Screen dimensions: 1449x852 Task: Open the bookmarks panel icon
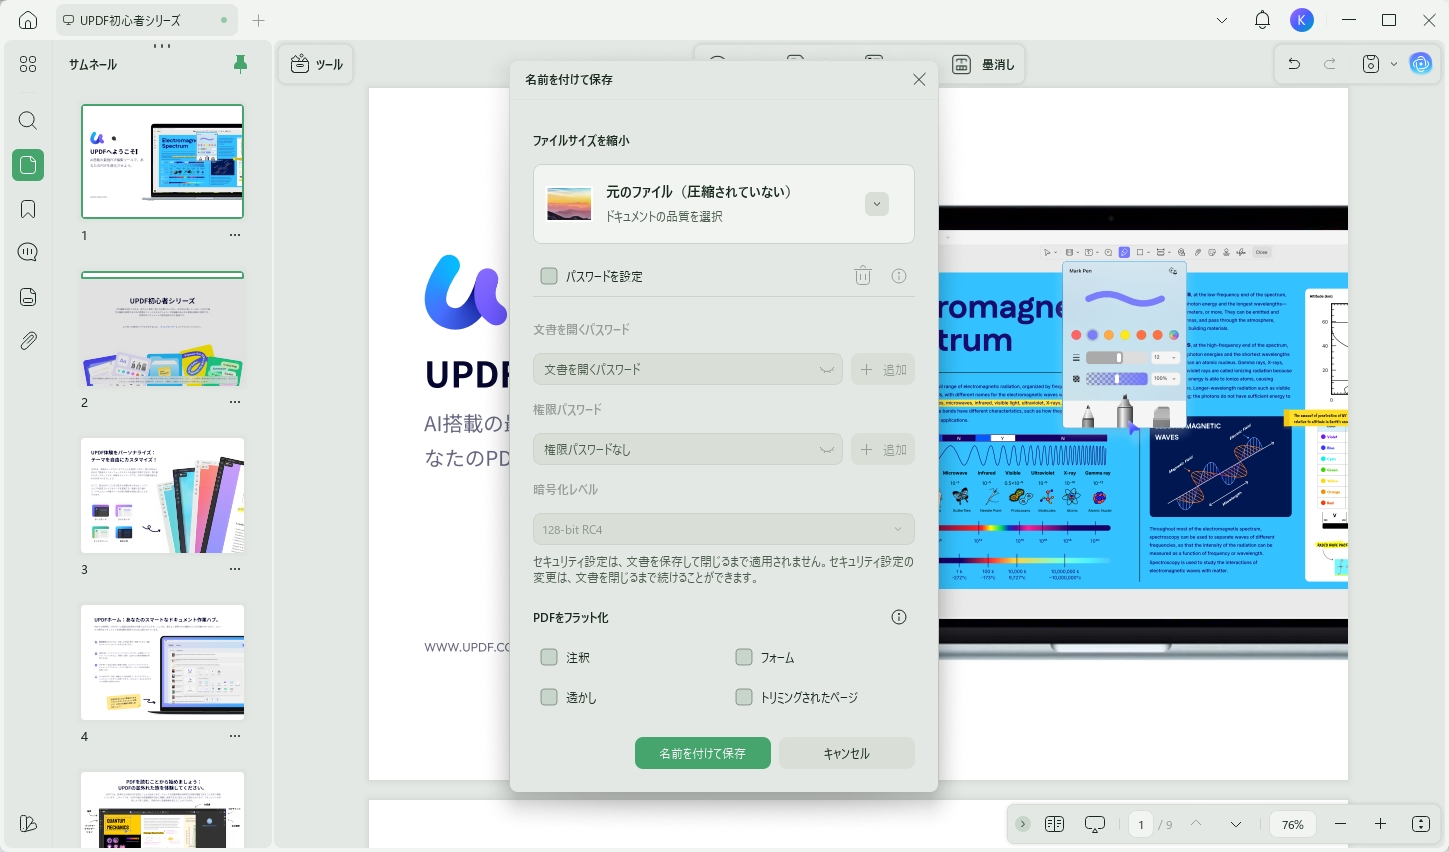pos(28,209)
